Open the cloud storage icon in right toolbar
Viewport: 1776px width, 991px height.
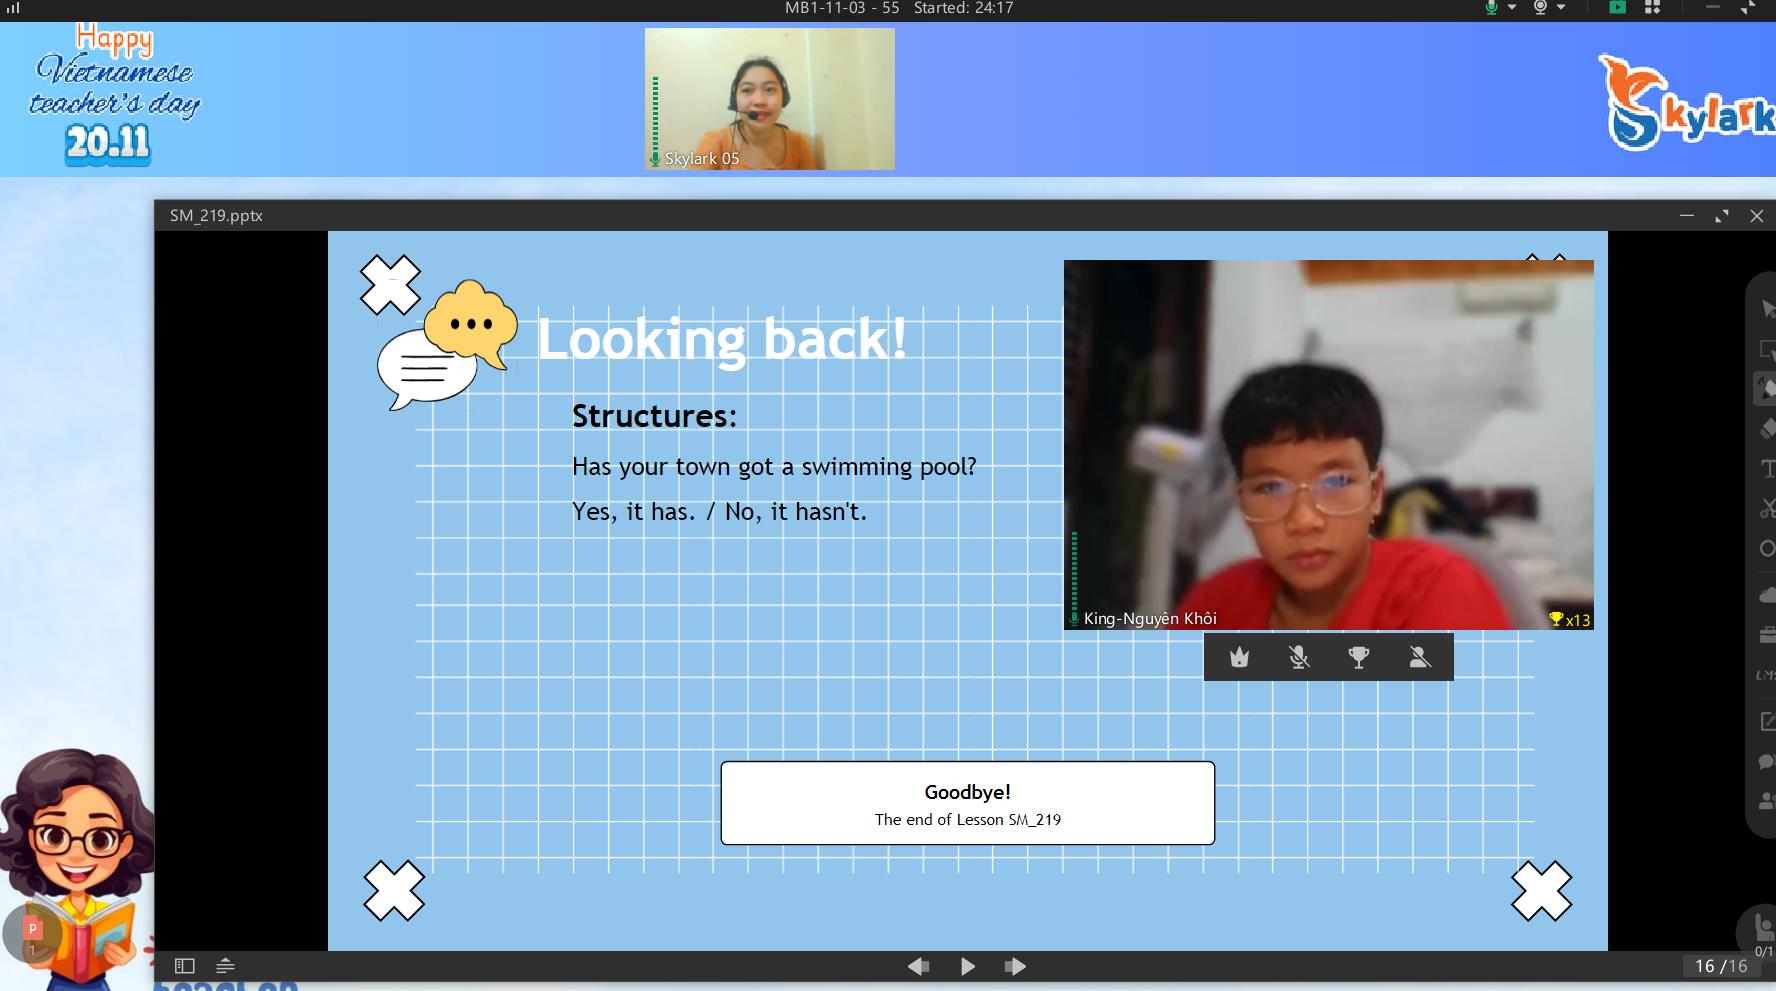tap(1767, 595)
